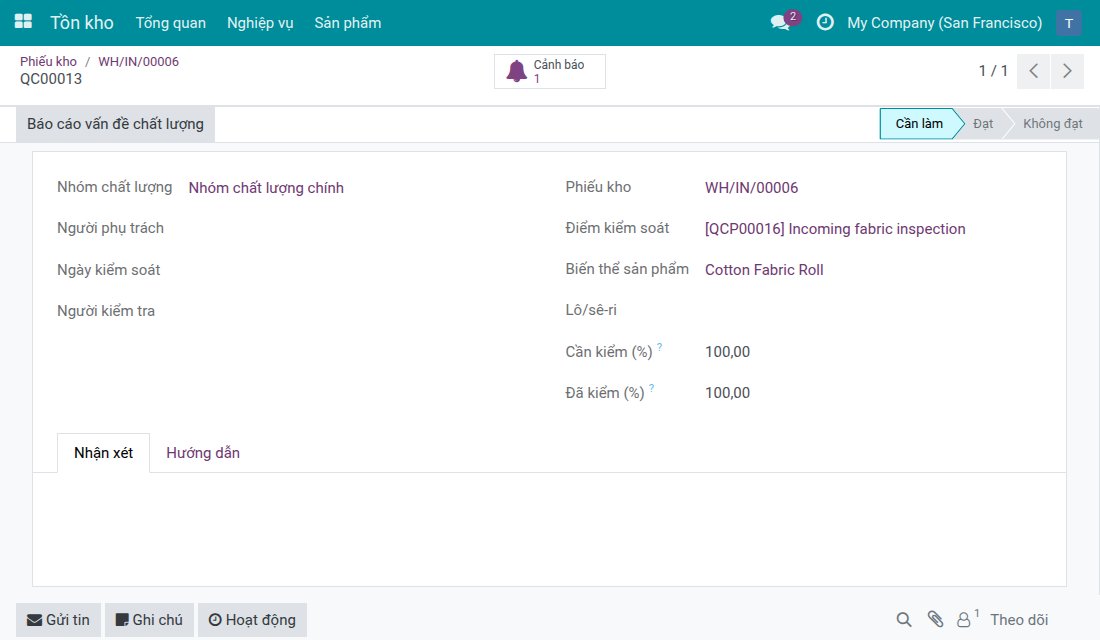Click the Gửi tin button
The height and width of the screenshot is (640, 1100).
58,620
